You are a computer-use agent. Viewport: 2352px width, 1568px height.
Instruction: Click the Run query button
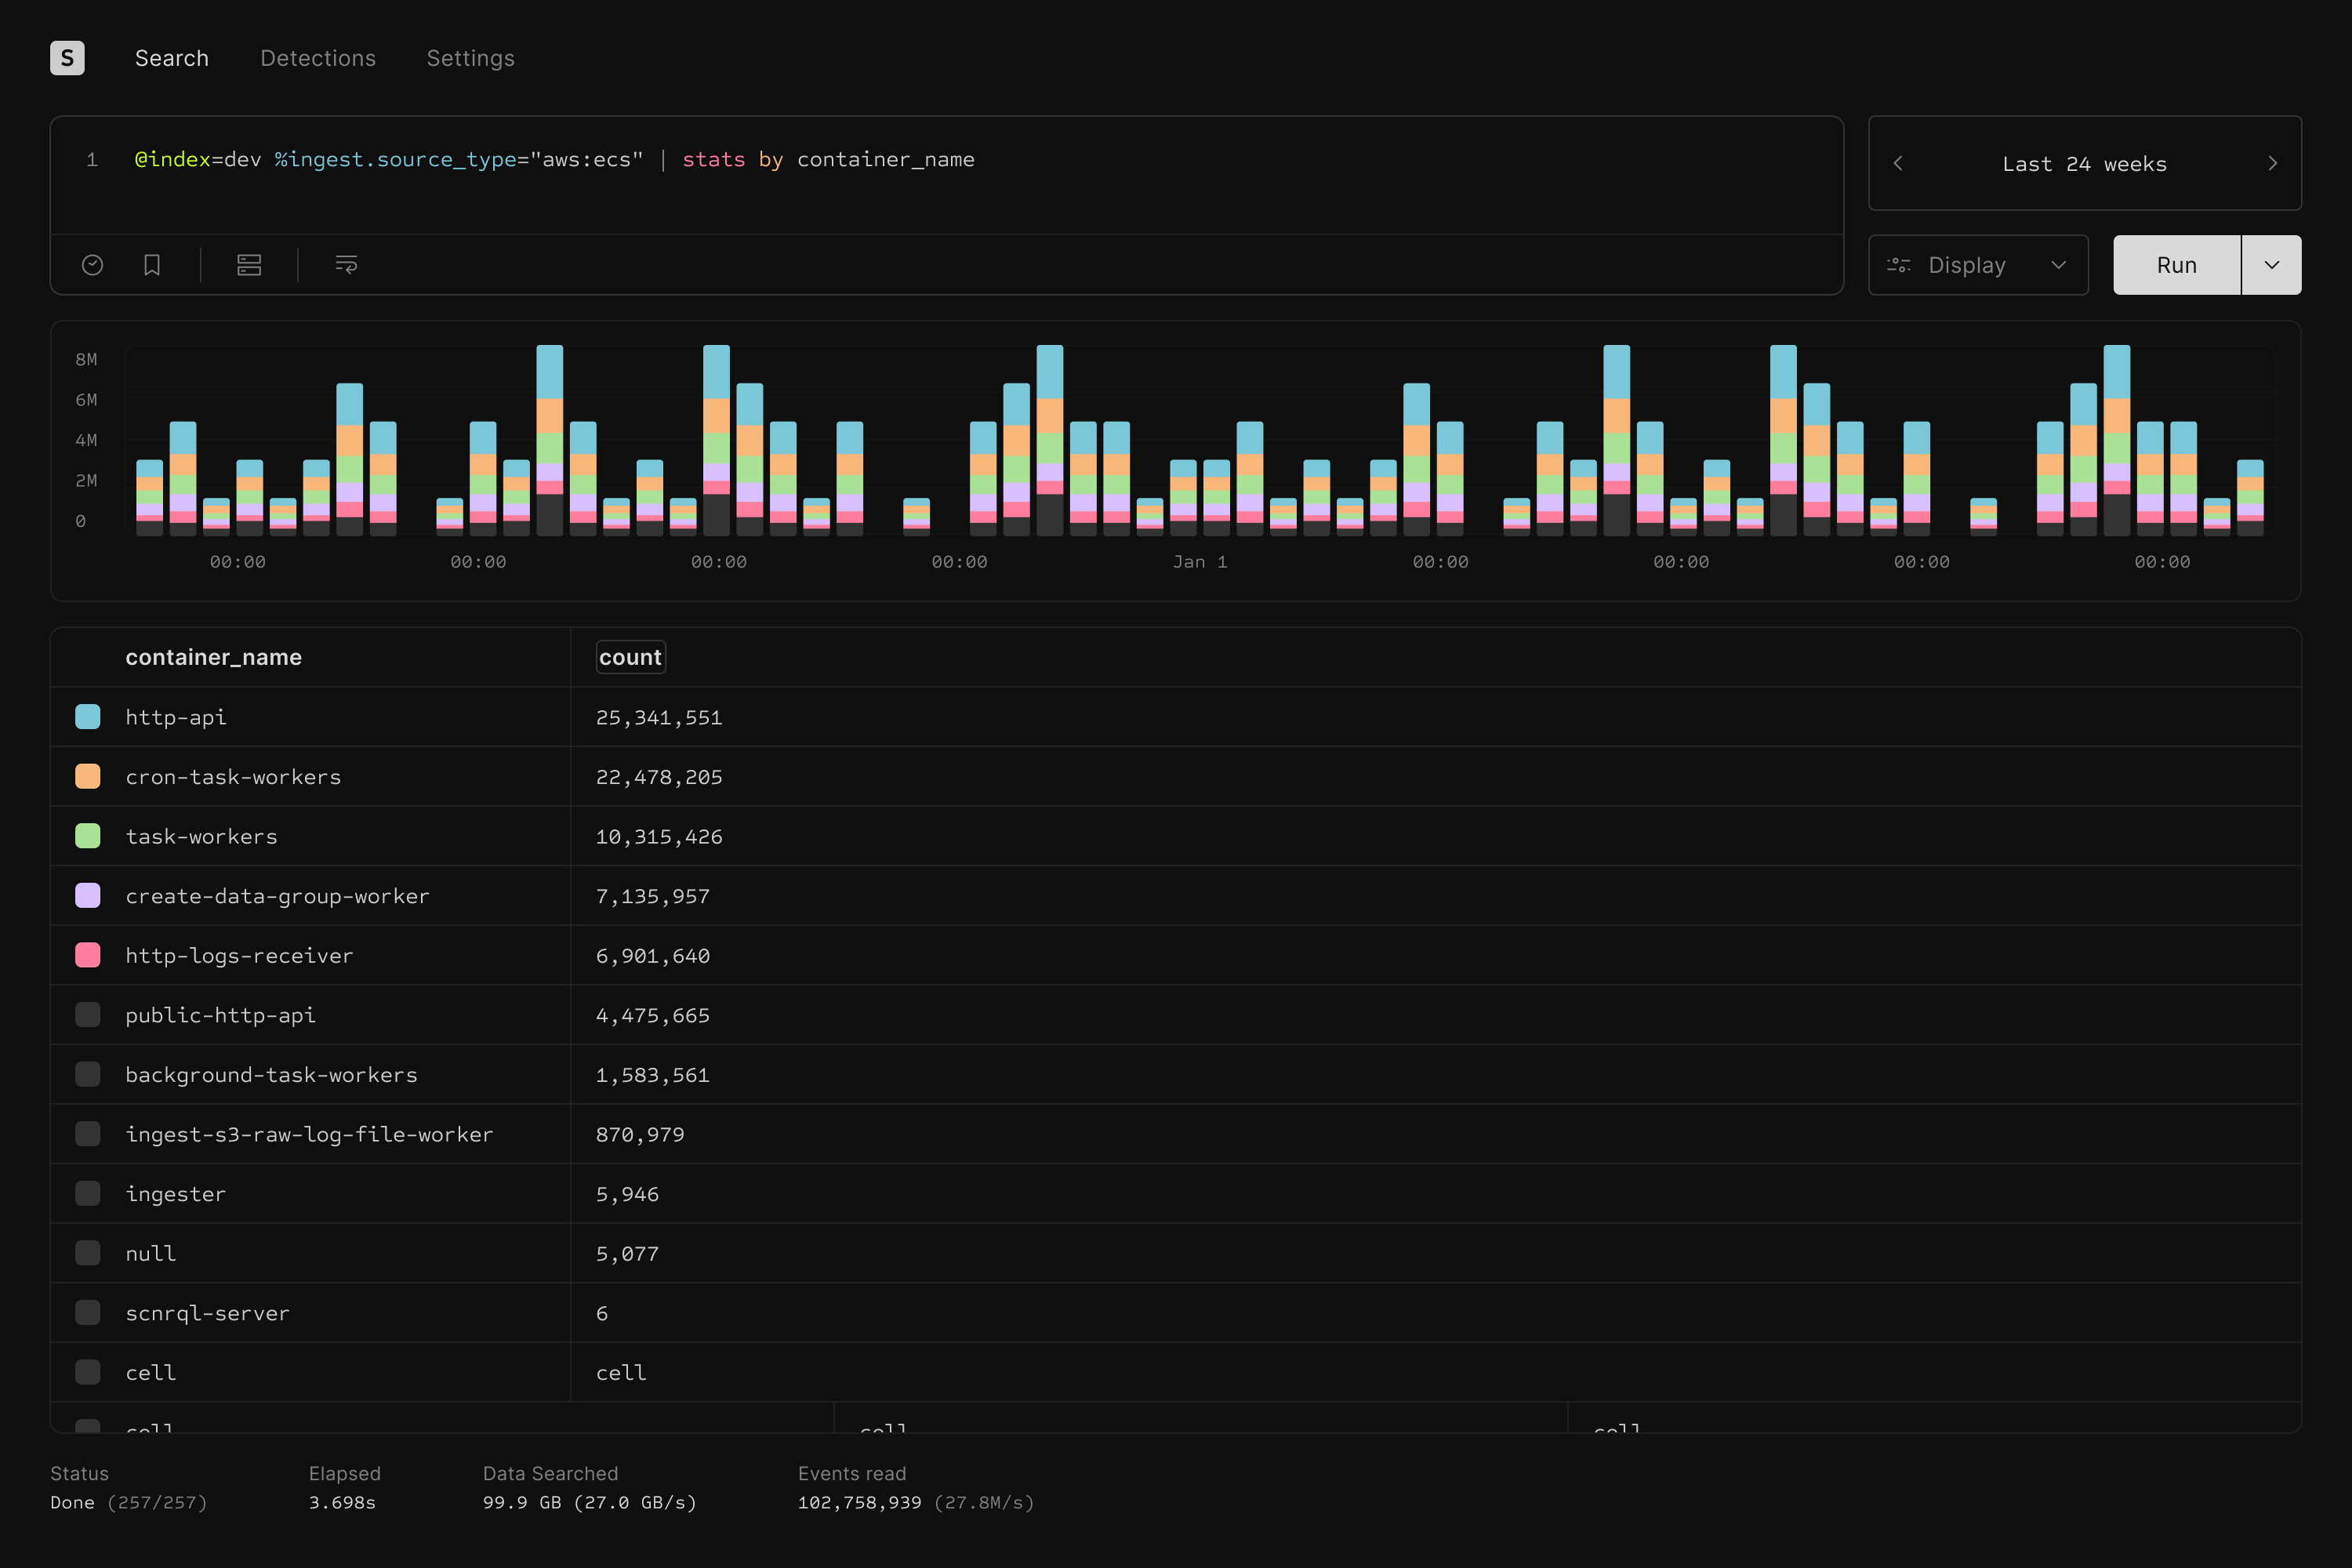(x=2177, y=265)
